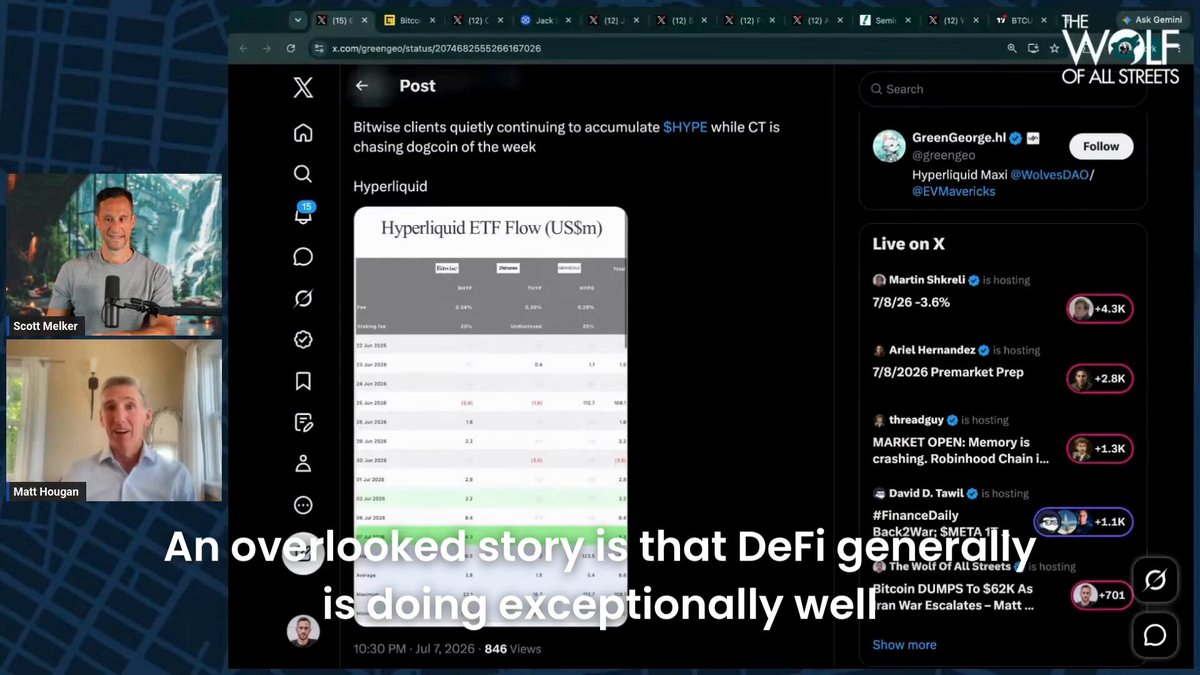The height and width of the screenshot is (675, 1200).
Task: Open the @EVMavericks mention link
Action: (x=954, y=191)
